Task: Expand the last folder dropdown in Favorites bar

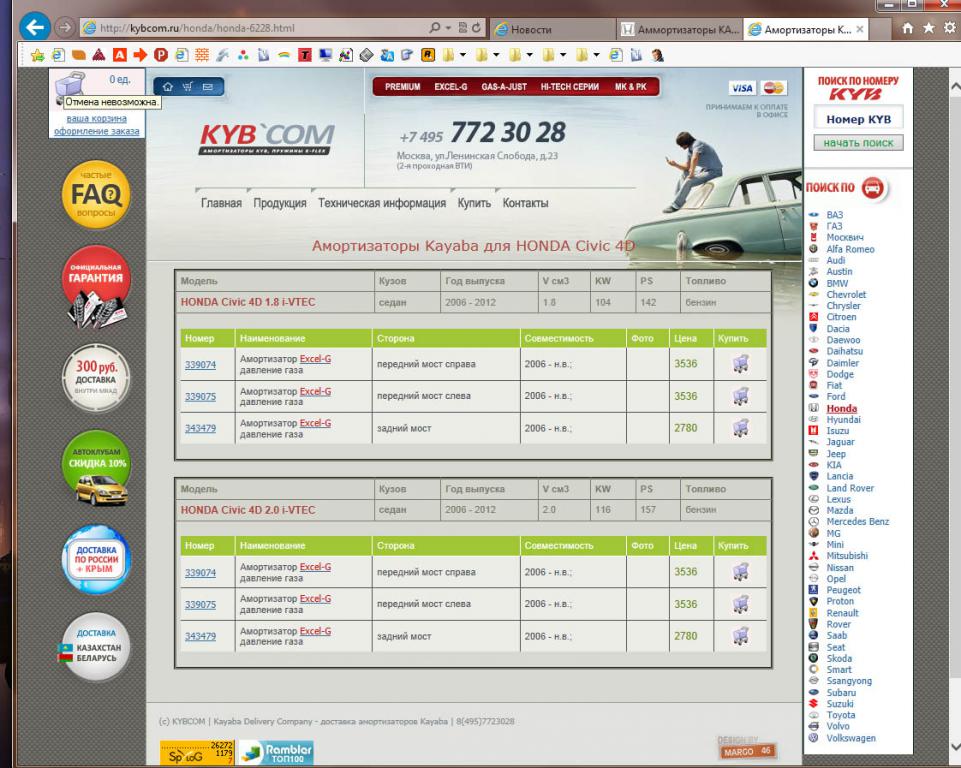Action: pyautogui.click(x=596, y=55)
